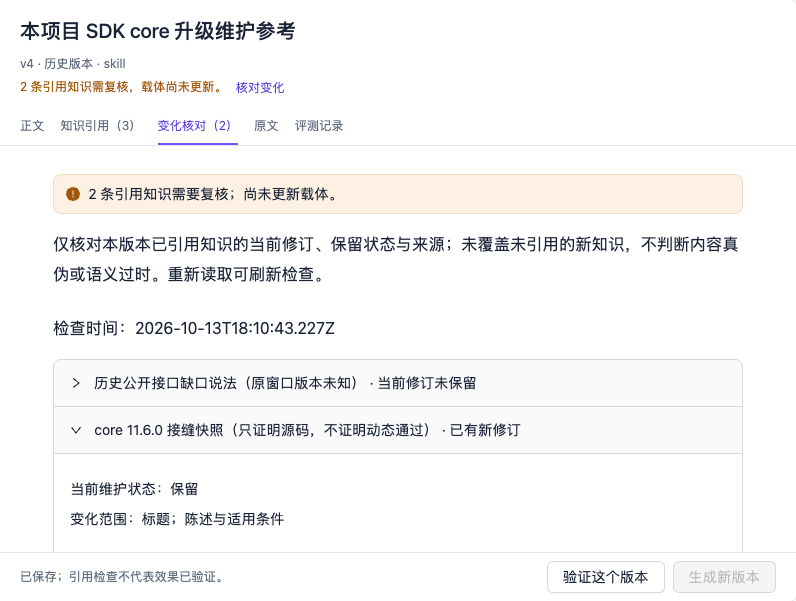Click the paragraph starting 仅核对本版本已引用知识
Image resolution: width=796 pixels, height=601 pixels.
396,259
